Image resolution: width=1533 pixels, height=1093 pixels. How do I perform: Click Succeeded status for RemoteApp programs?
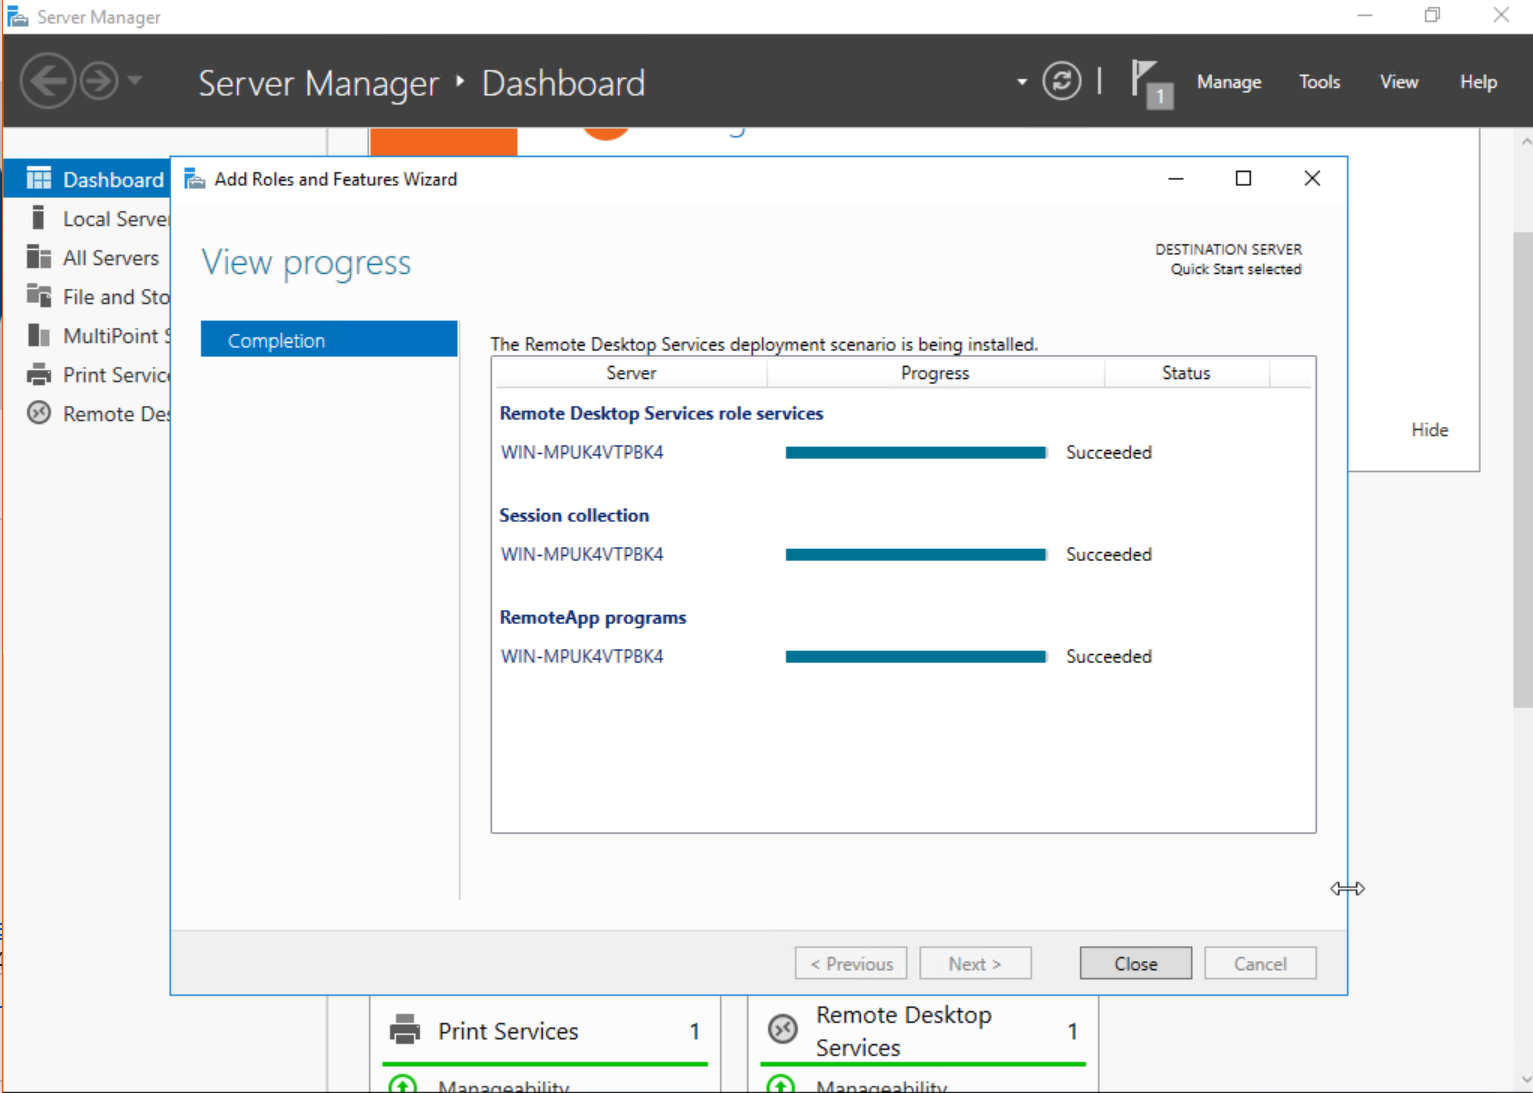(x=1108, y=656)
